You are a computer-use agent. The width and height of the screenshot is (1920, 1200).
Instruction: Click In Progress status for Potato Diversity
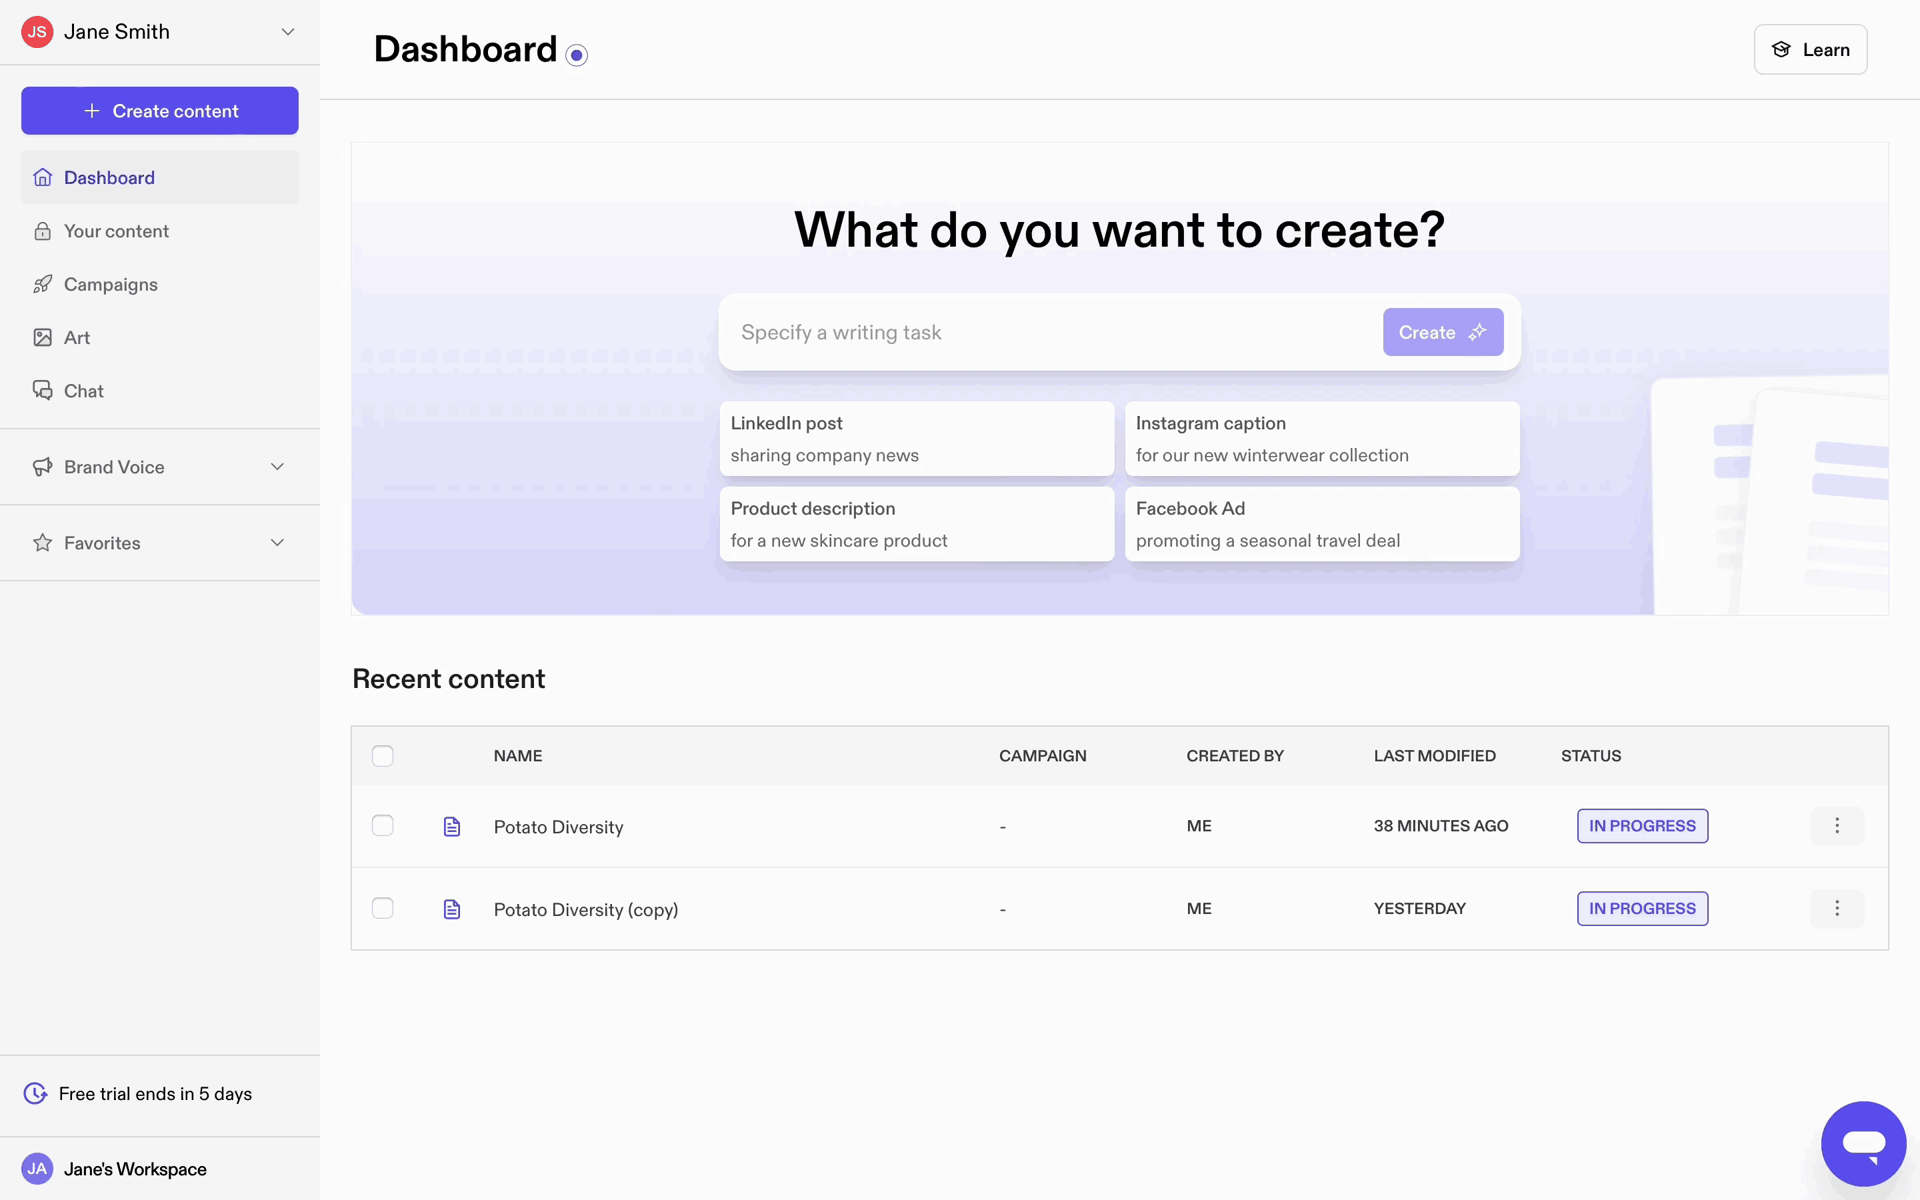1642,826
